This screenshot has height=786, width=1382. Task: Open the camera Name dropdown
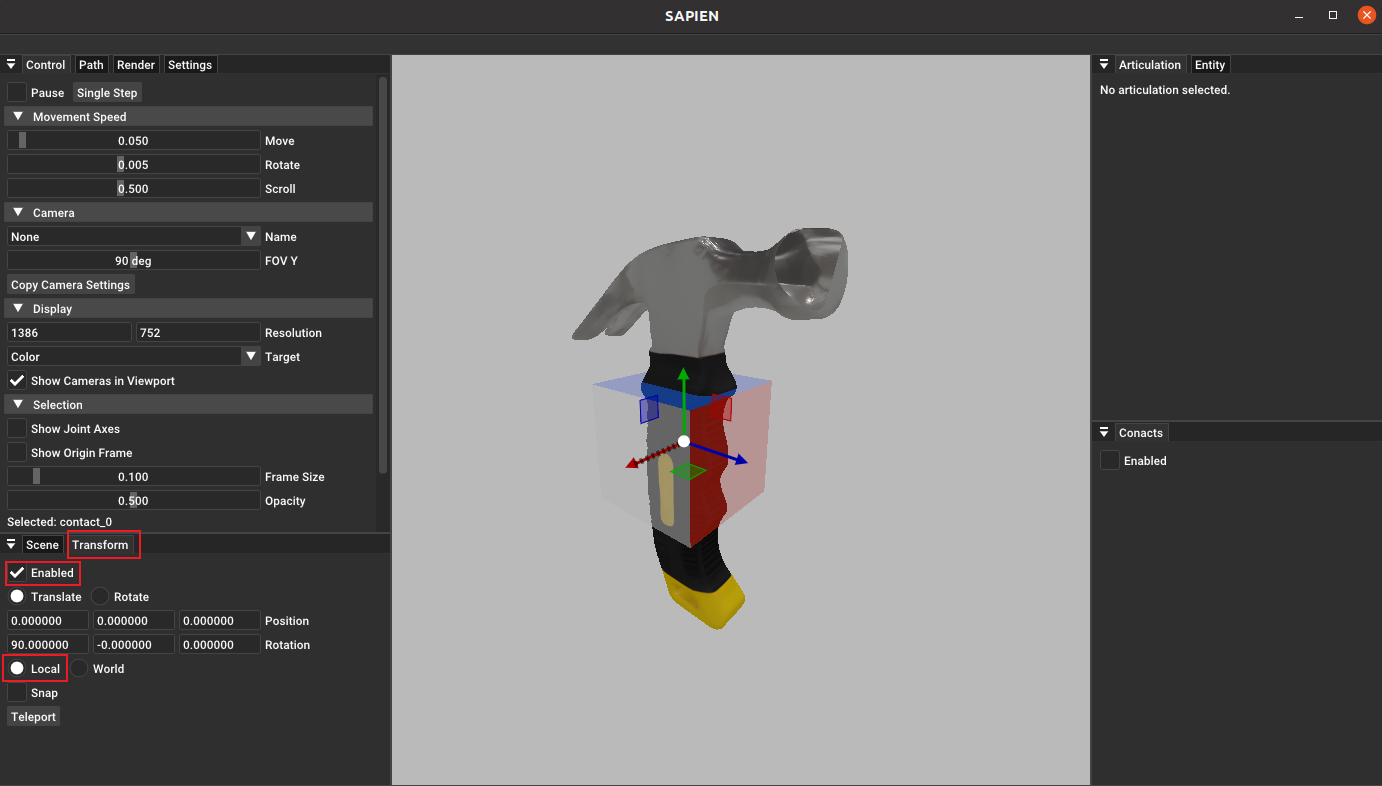click(x=134, y=237)
